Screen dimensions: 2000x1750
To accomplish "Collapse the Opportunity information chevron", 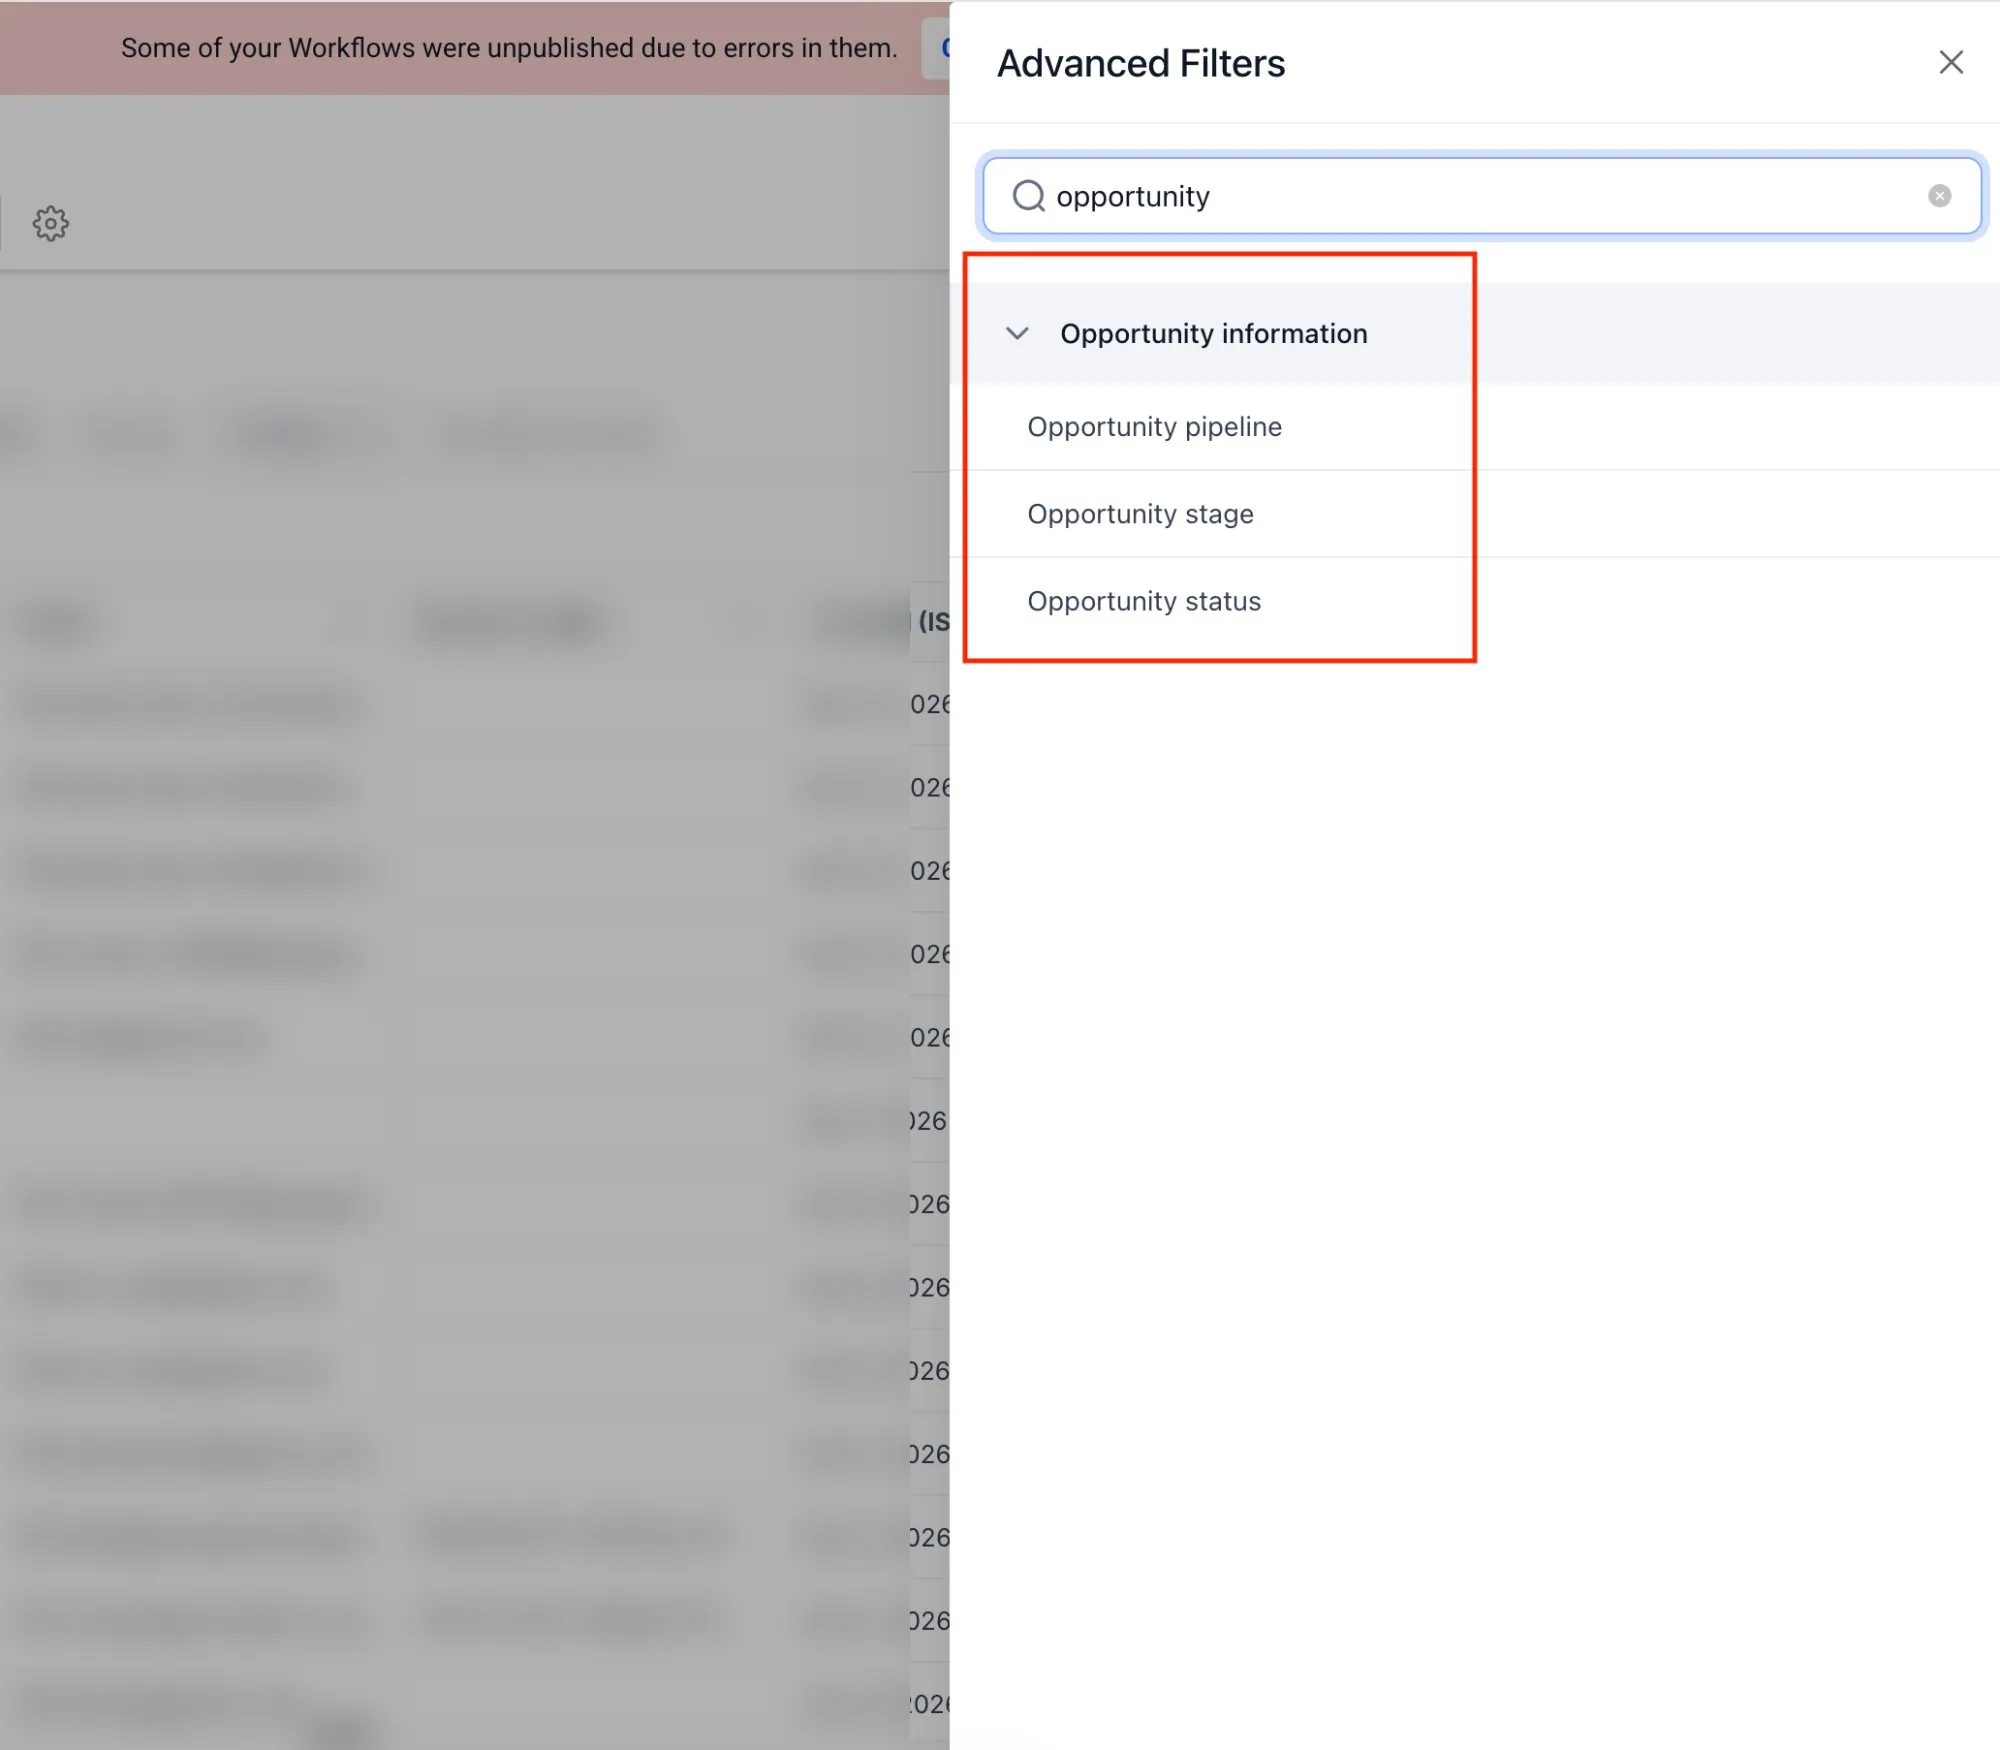I will coord(1017,333).
